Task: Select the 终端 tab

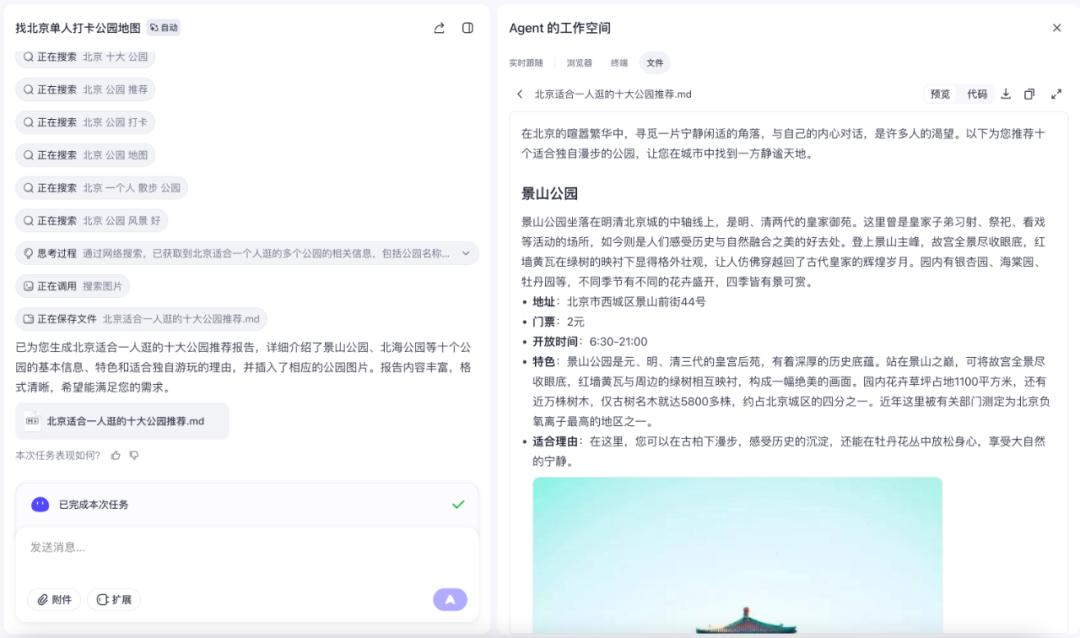Action: coord(619,62)
